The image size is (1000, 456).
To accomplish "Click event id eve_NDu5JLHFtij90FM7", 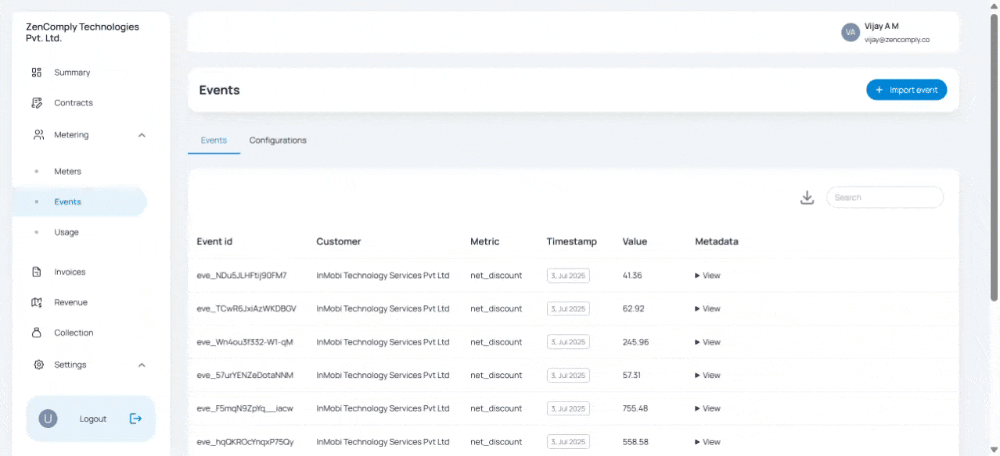I will pos(242,276).
